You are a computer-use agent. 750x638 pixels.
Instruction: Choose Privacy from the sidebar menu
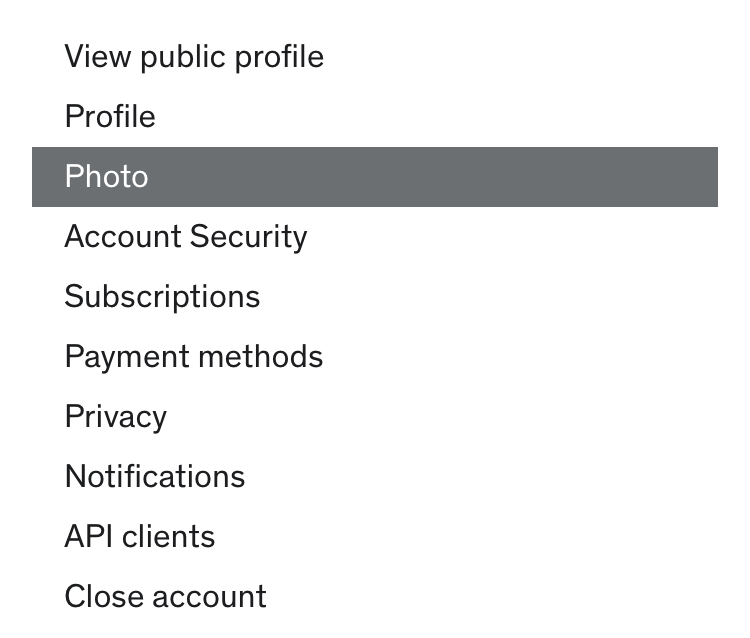[x=116, y=417]
